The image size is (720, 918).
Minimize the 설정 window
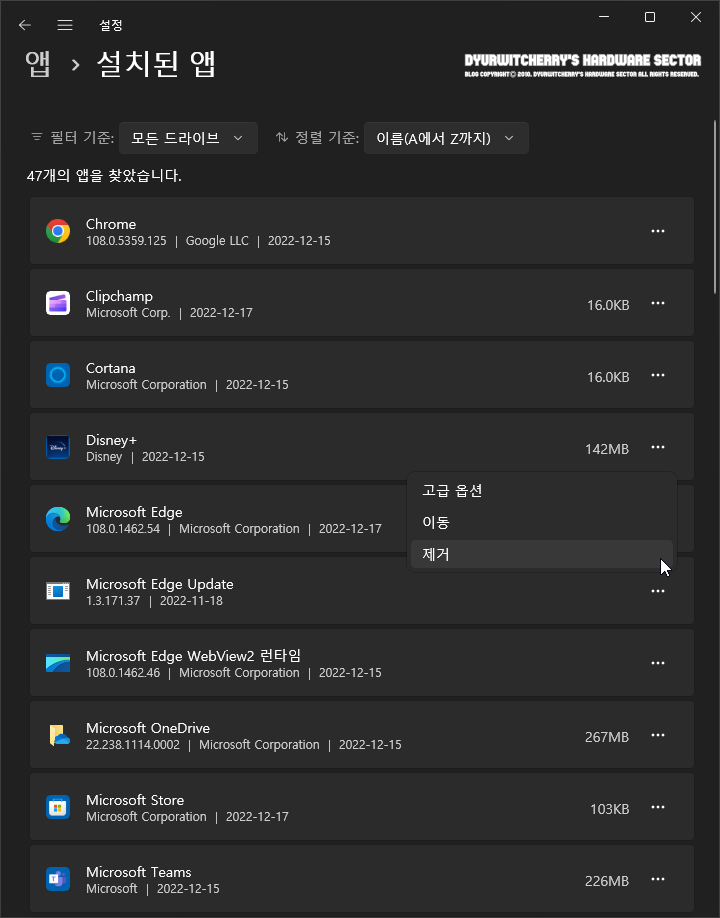coord(604,18)
